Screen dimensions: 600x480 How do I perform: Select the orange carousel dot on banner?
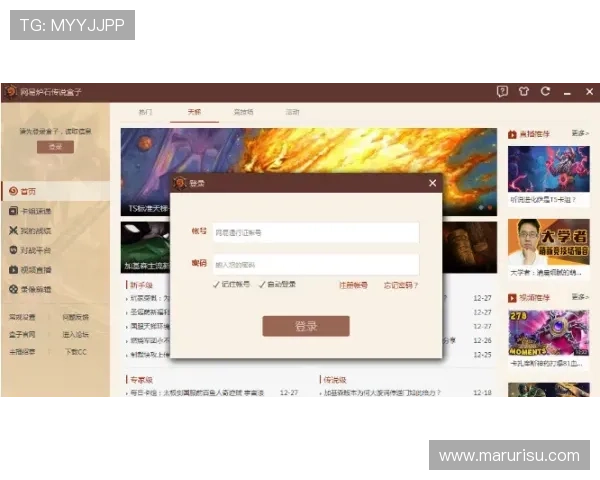coord(489,207)
